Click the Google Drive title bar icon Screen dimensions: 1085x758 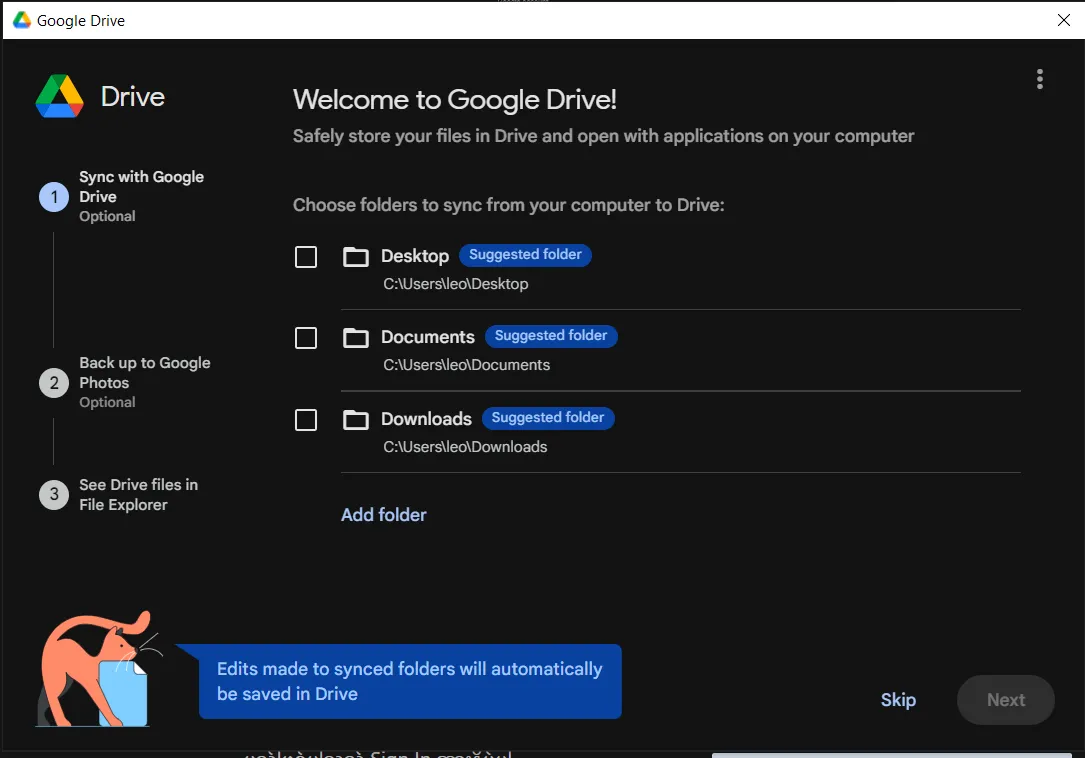[x=22, y=20]
